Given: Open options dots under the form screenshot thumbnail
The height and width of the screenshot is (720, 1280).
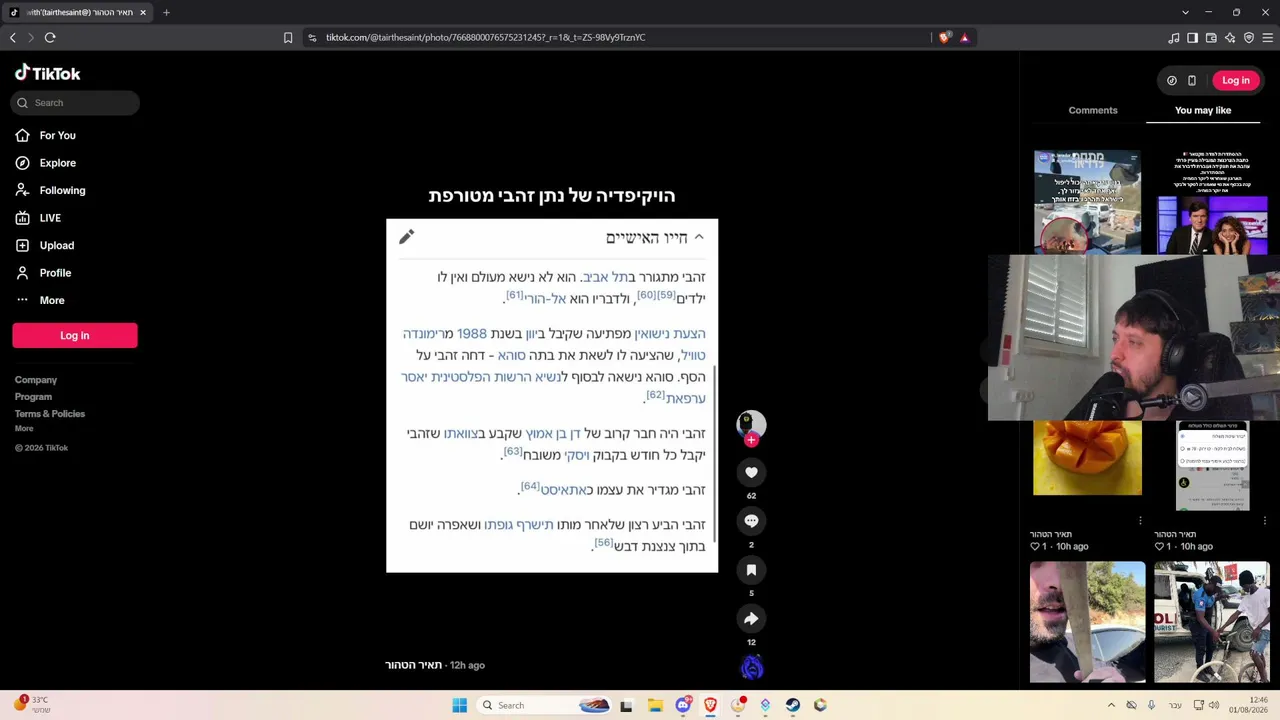Looking at the screenshot, I should [1264, 520].
